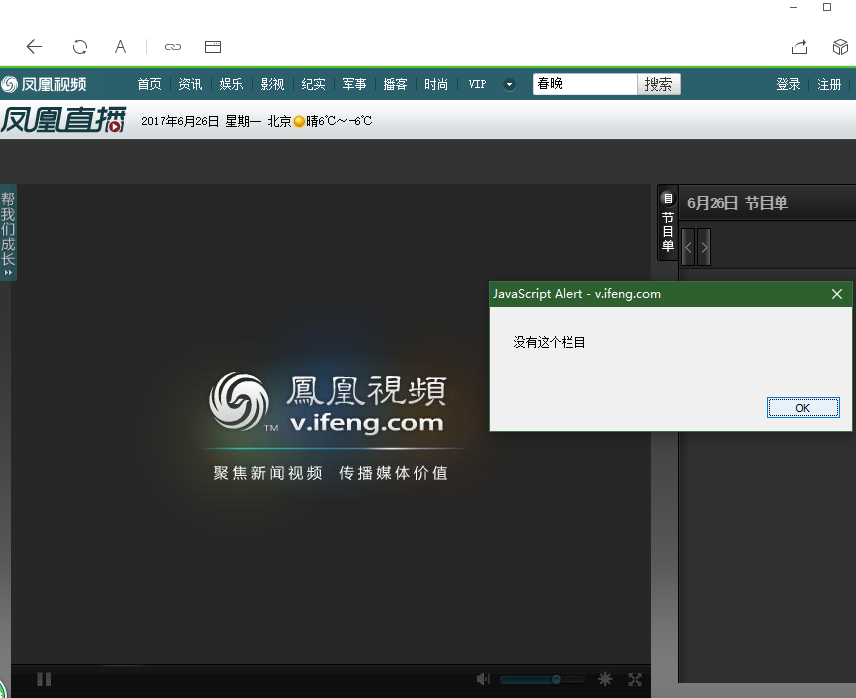The width and height of the screenshot is (856, 698).
Task: Expand the navigation more dropdown arrow
Action: coord(509,85)
